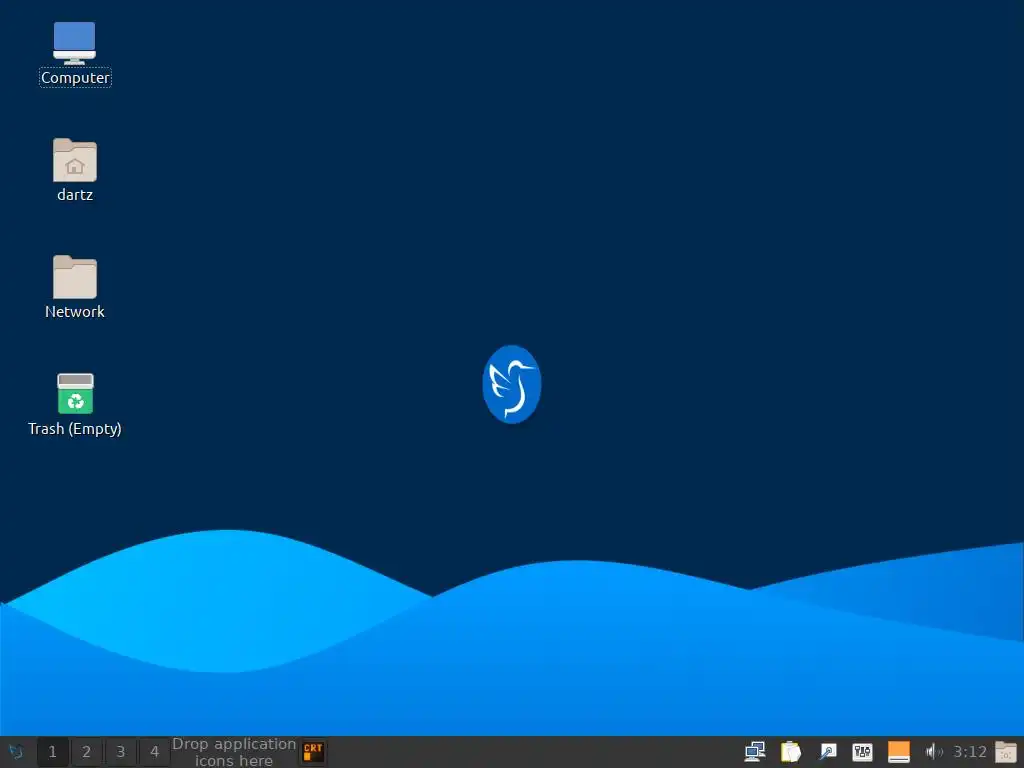
Task: Open the Lubuntu start menu in the panel
Action: 16,752
